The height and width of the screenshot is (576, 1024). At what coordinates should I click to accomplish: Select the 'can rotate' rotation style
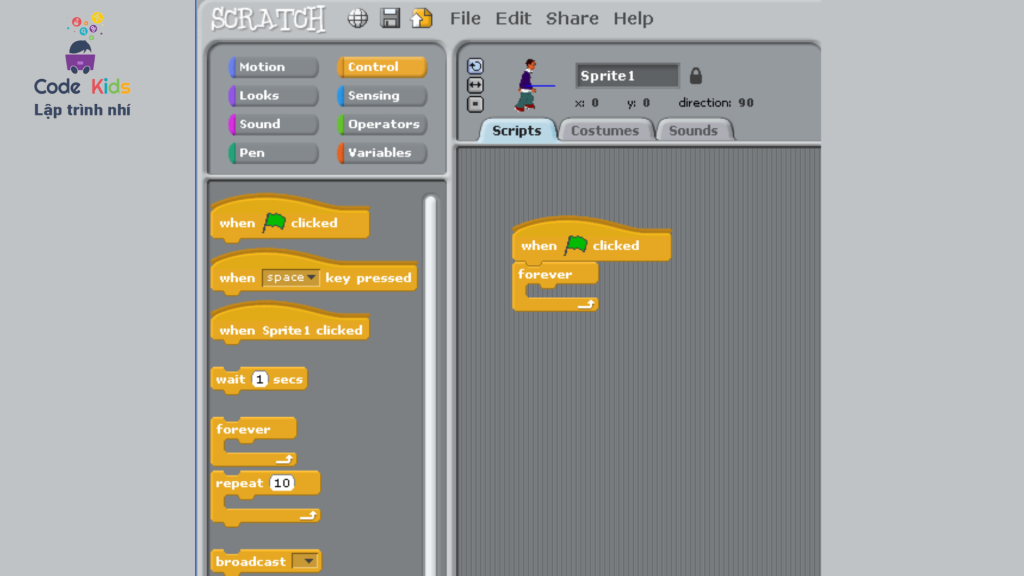(475, 66)
